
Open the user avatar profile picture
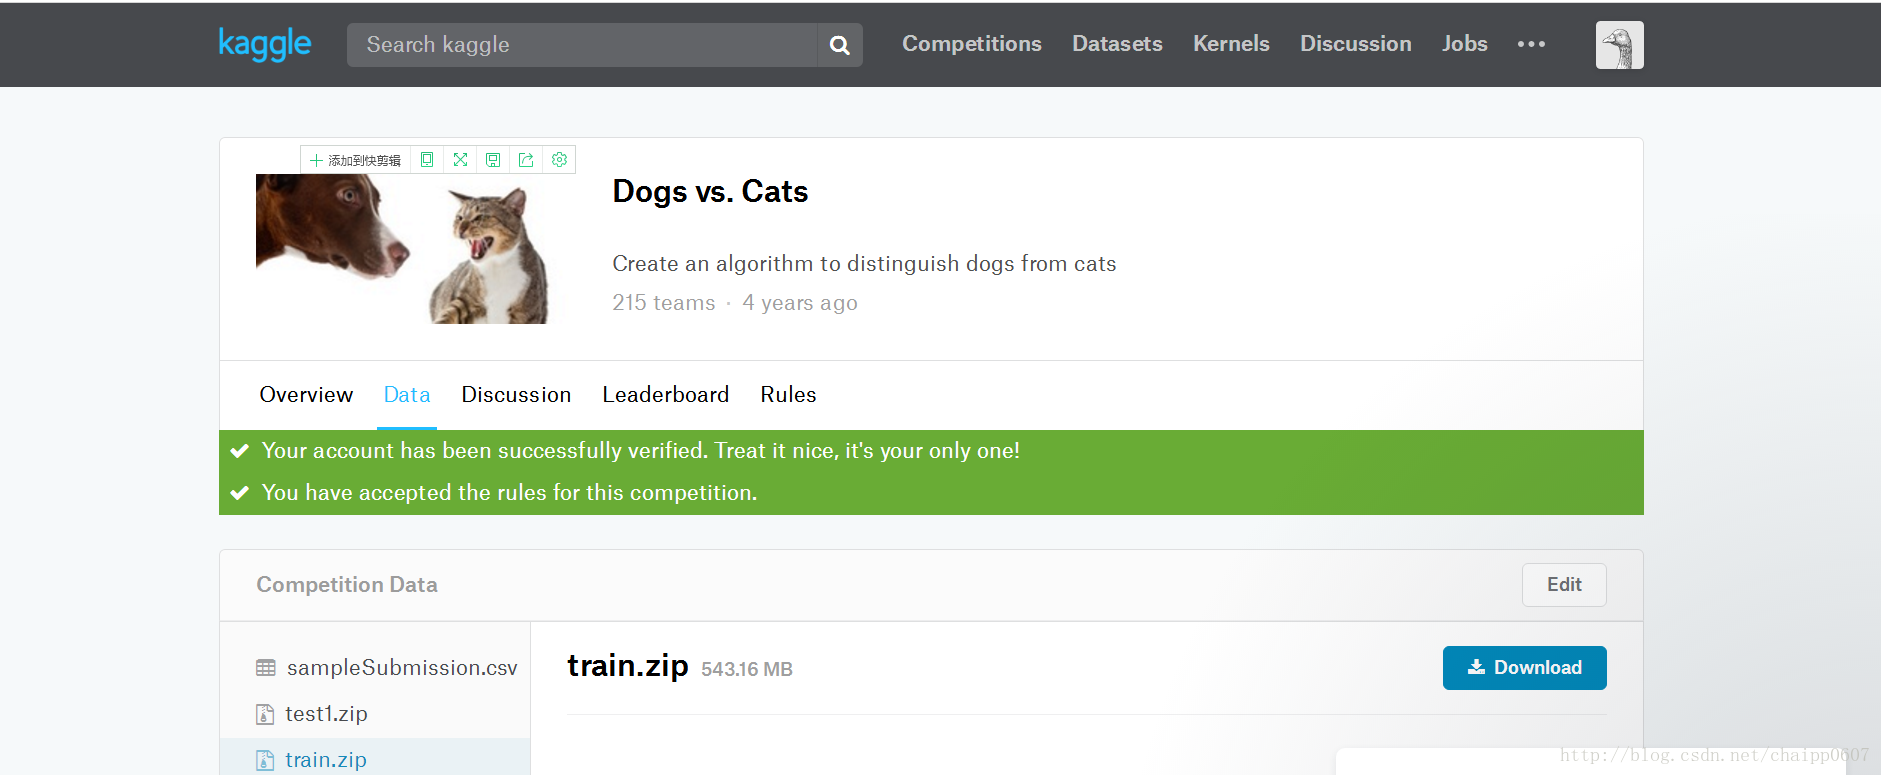[1619, 45]
